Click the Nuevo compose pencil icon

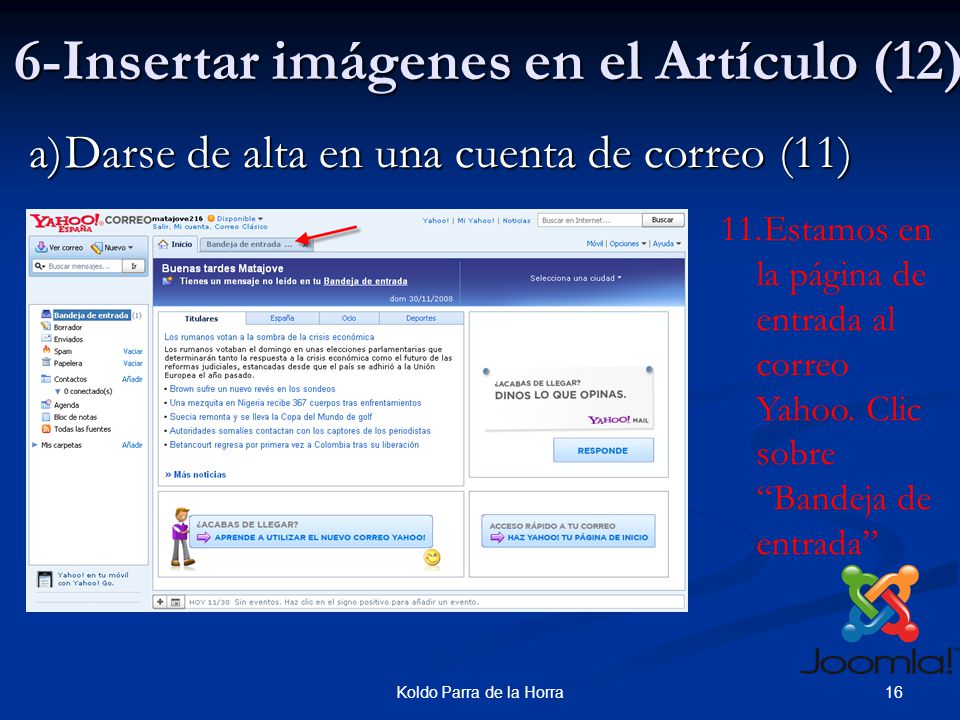(x=96, y=248)
